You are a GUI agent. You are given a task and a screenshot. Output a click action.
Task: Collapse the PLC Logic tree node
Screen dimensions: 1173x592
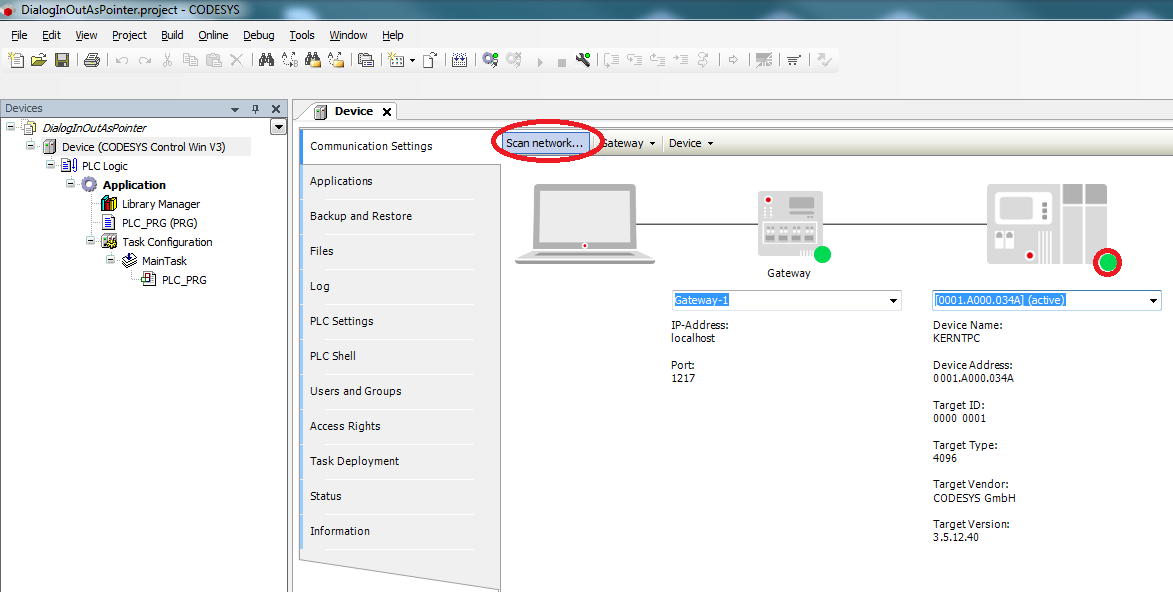(x=51, y=165)
